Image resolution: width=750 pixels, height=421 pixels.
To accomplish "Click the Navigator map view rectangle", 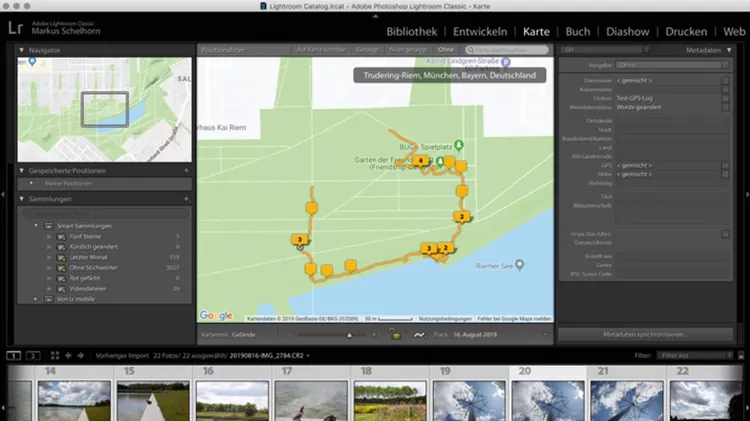I will [105, 110].
